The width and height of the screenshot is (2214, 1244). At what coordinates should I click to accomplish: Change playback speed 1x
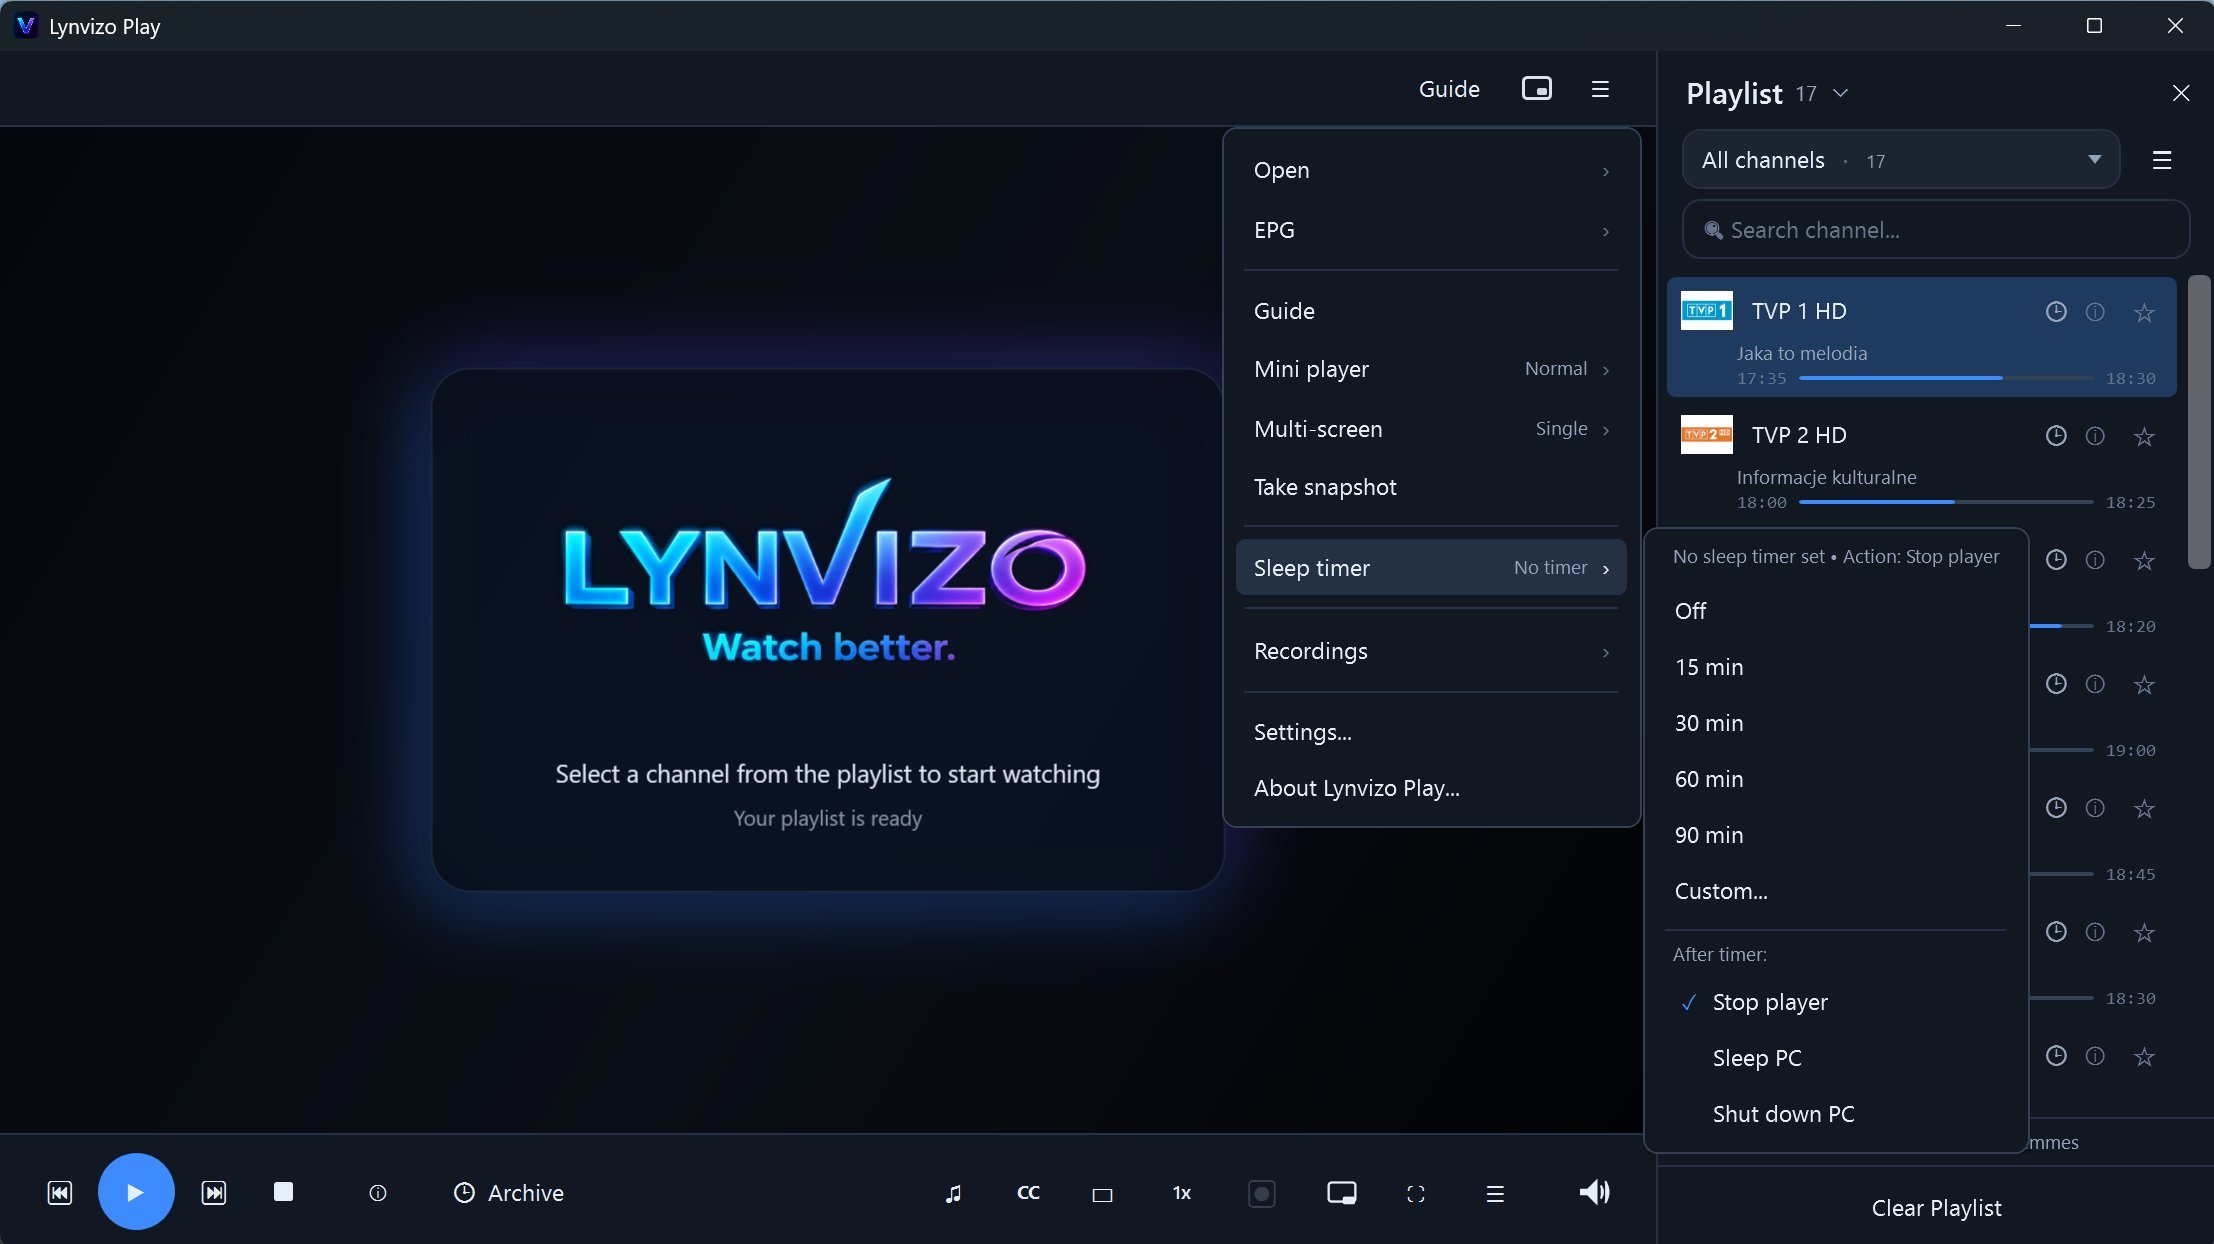tap(1182, 1193)
